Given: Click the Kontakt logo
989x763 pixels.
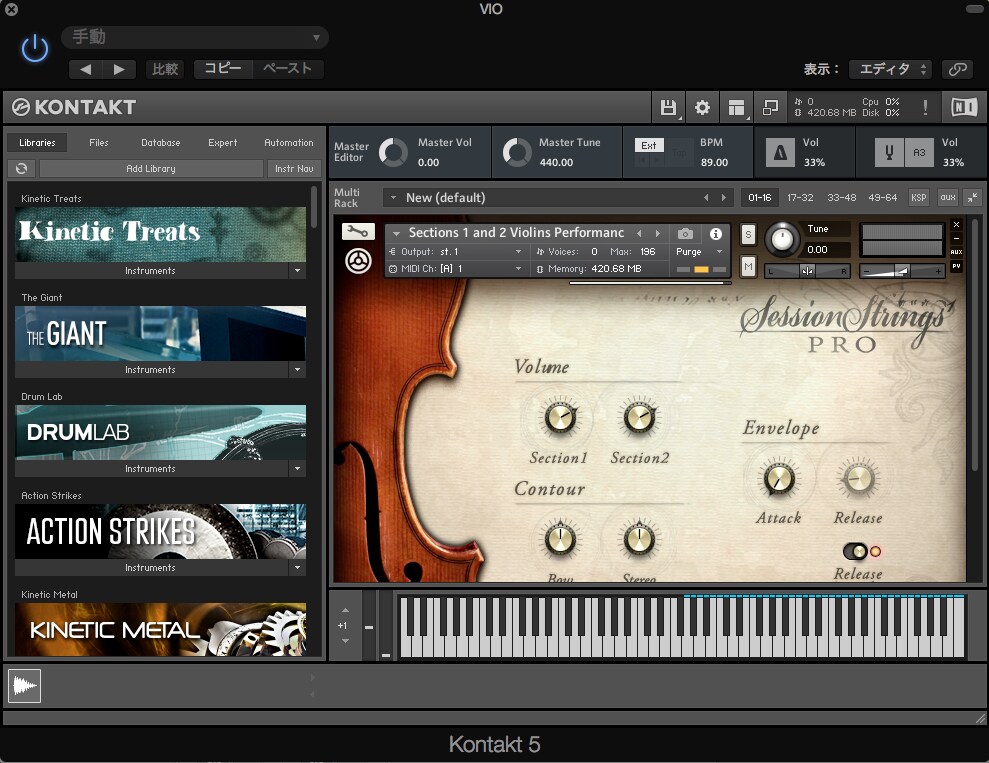Looking at the screenshot, I should point(74,107).
